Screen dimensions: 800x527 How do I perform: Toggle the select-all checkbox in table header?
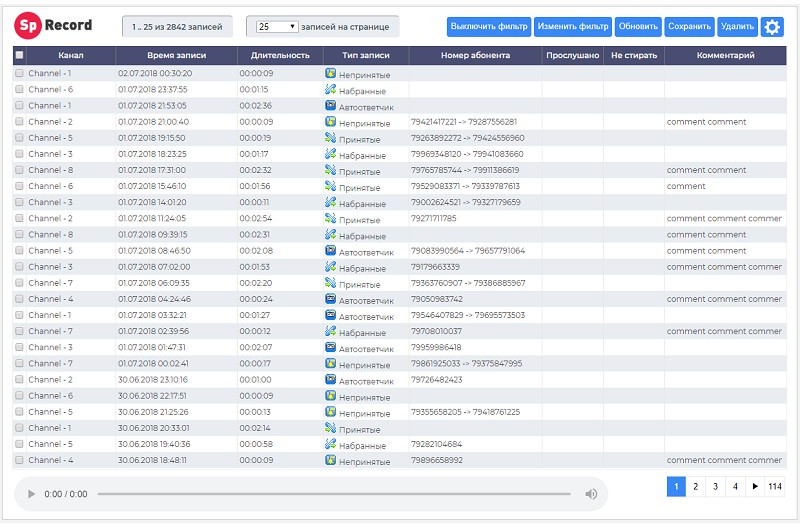pyautogui.click(x=20, y=55)
